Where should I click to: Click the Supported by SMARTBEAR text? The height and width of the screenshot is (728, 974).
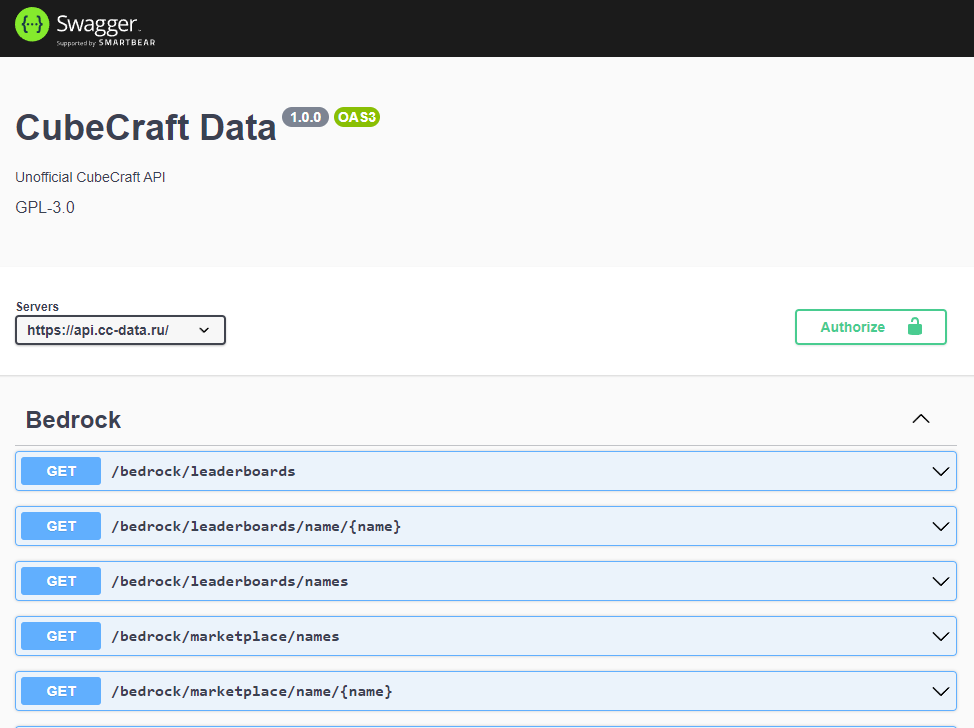(106, 43)
